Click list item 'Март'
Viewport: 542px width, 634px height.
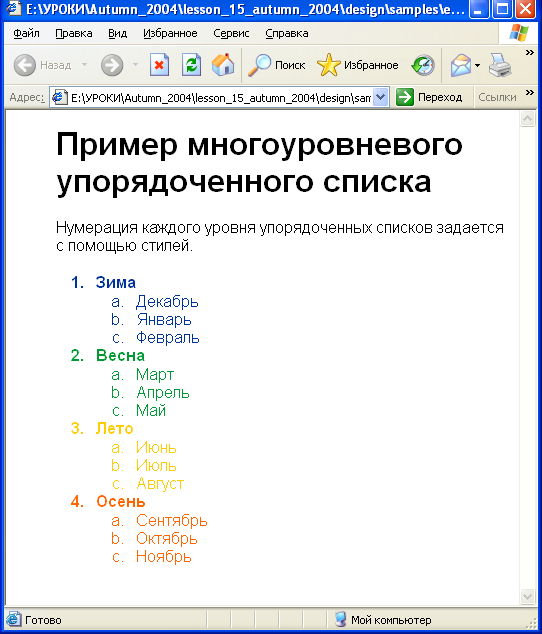tap(155, 374)
